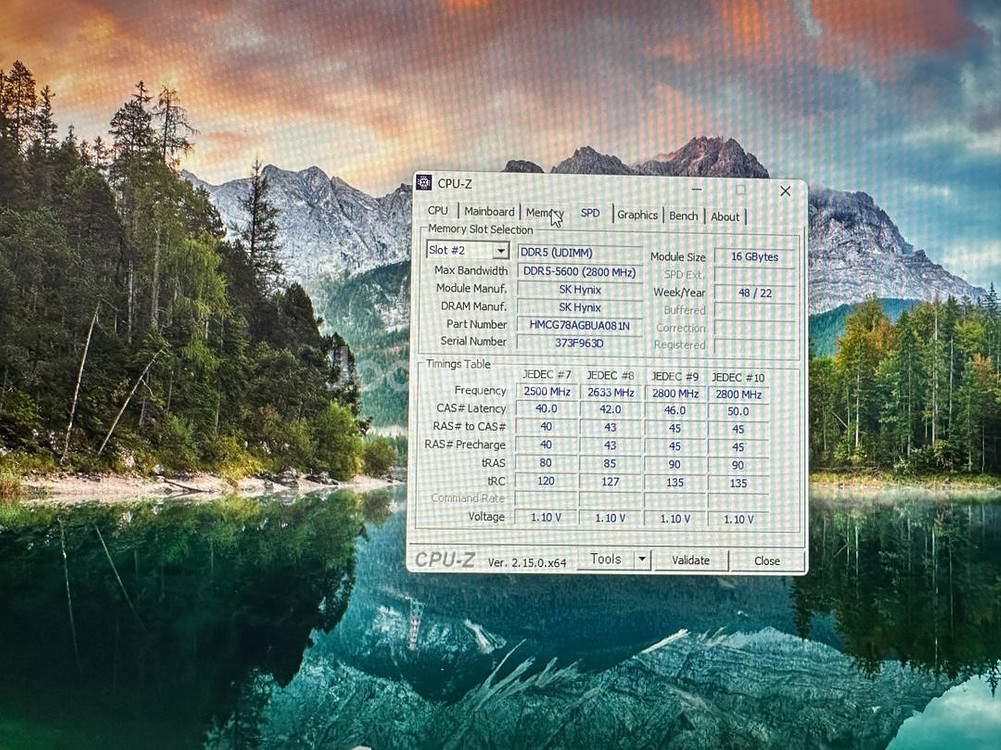Click the JEDEC #10 column header
The width and height of the screenshot is (1001, 750).
[x=738, y=377]
